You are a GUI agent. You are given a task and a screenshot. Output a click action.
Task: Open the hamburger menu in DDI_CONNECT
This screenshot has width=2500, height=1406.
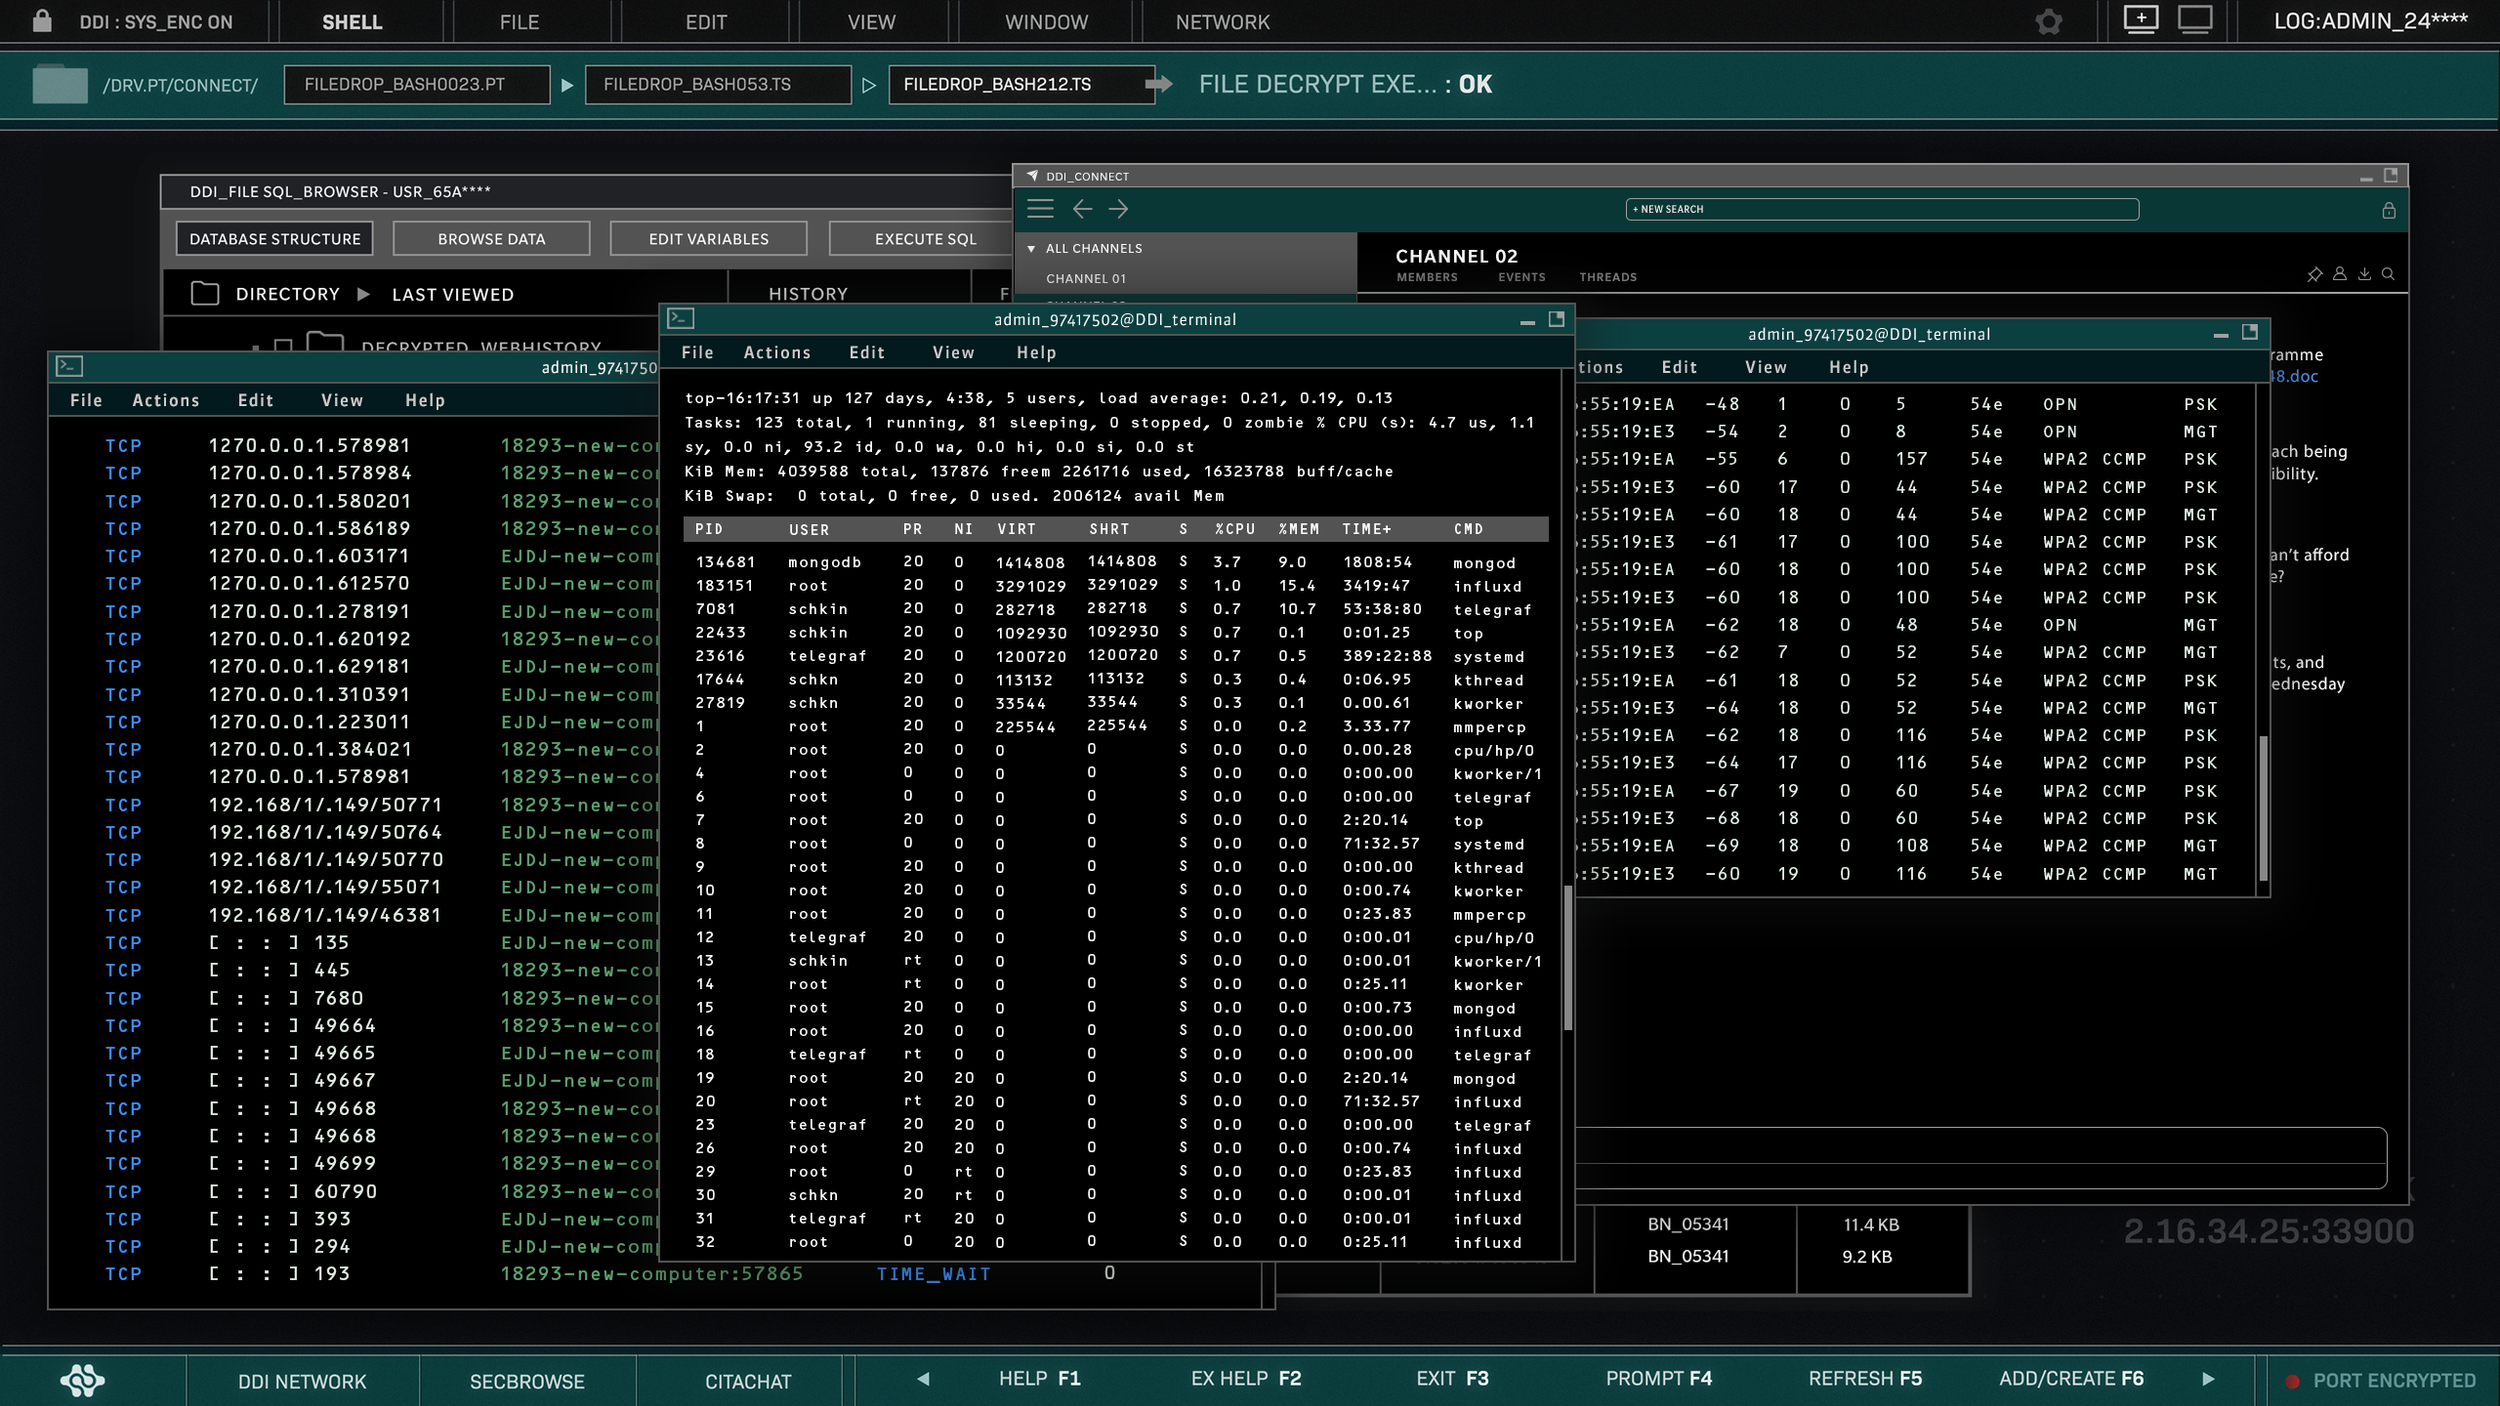point(1040,208)
